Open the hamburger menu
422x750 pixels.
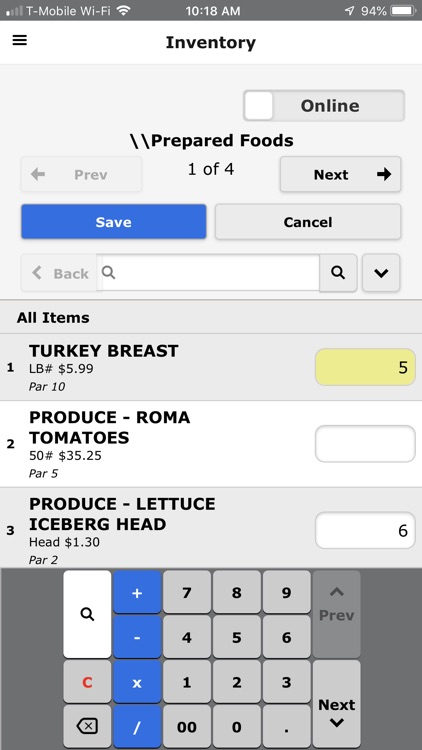(x=20, y=40)
